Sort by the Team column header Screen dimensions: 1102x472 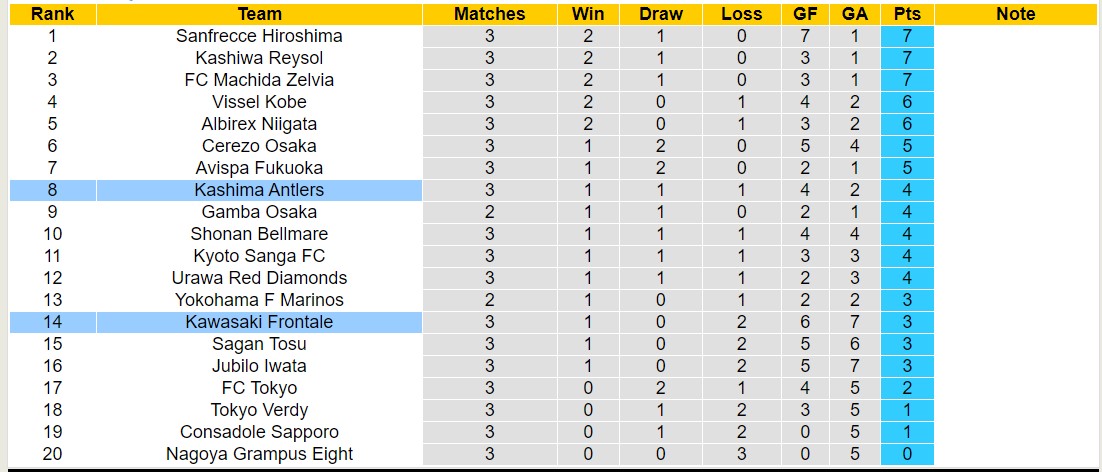point(259,14)
